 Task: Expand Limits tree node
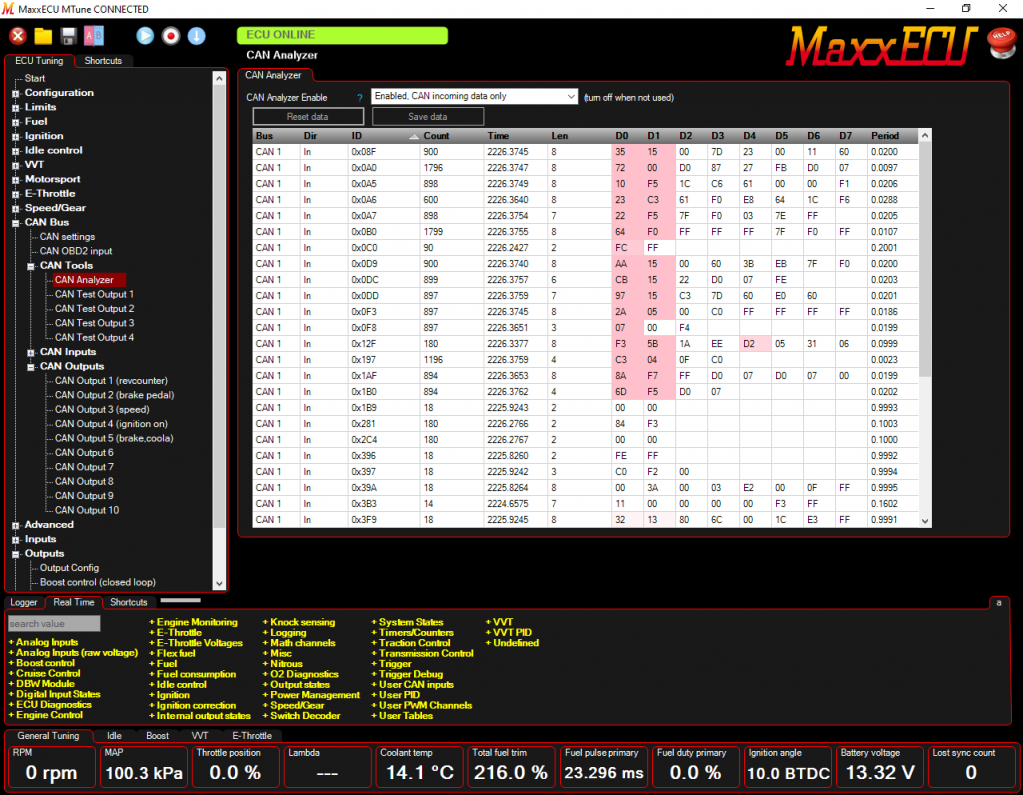click(x=16, y=108)
